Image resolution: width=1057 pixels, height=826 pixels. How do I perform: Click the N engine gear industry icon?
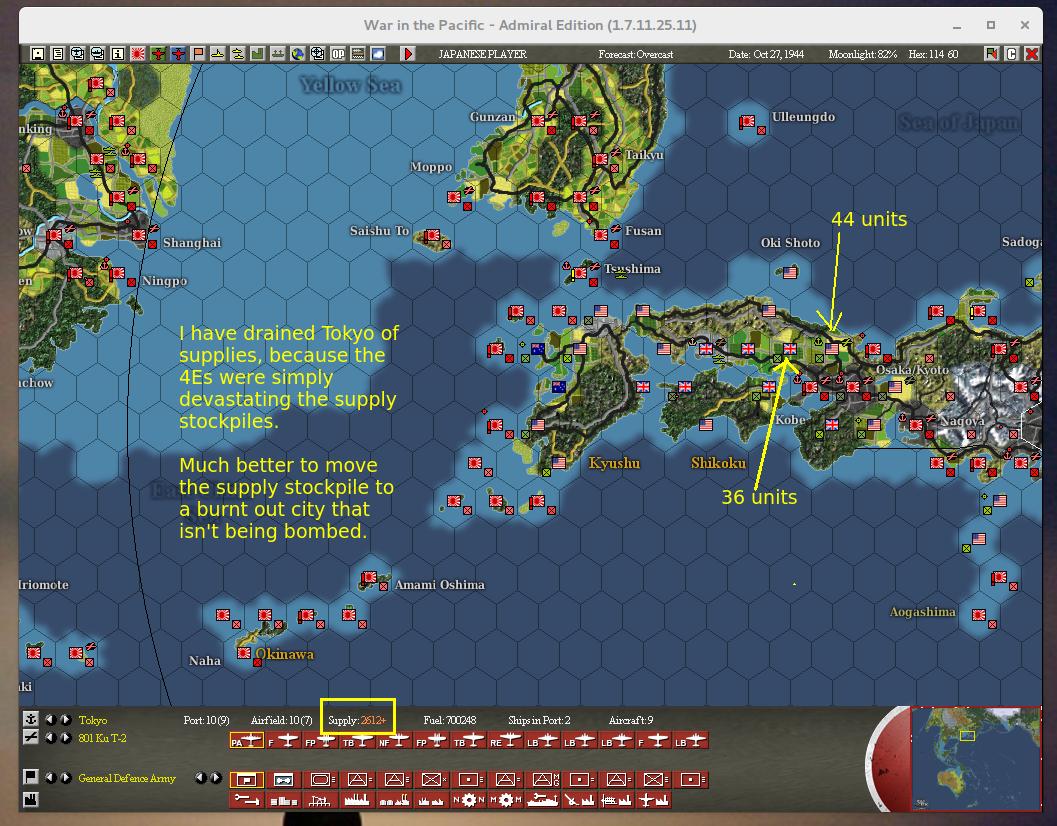[x=469, y=800]
